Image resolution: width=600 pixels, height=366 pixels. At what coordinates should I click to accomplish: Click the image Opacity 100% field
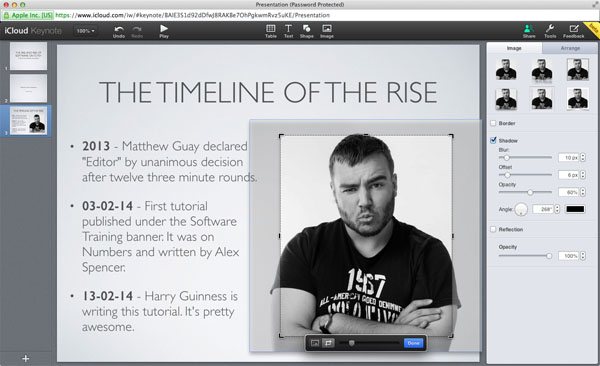tap(569, 256)
